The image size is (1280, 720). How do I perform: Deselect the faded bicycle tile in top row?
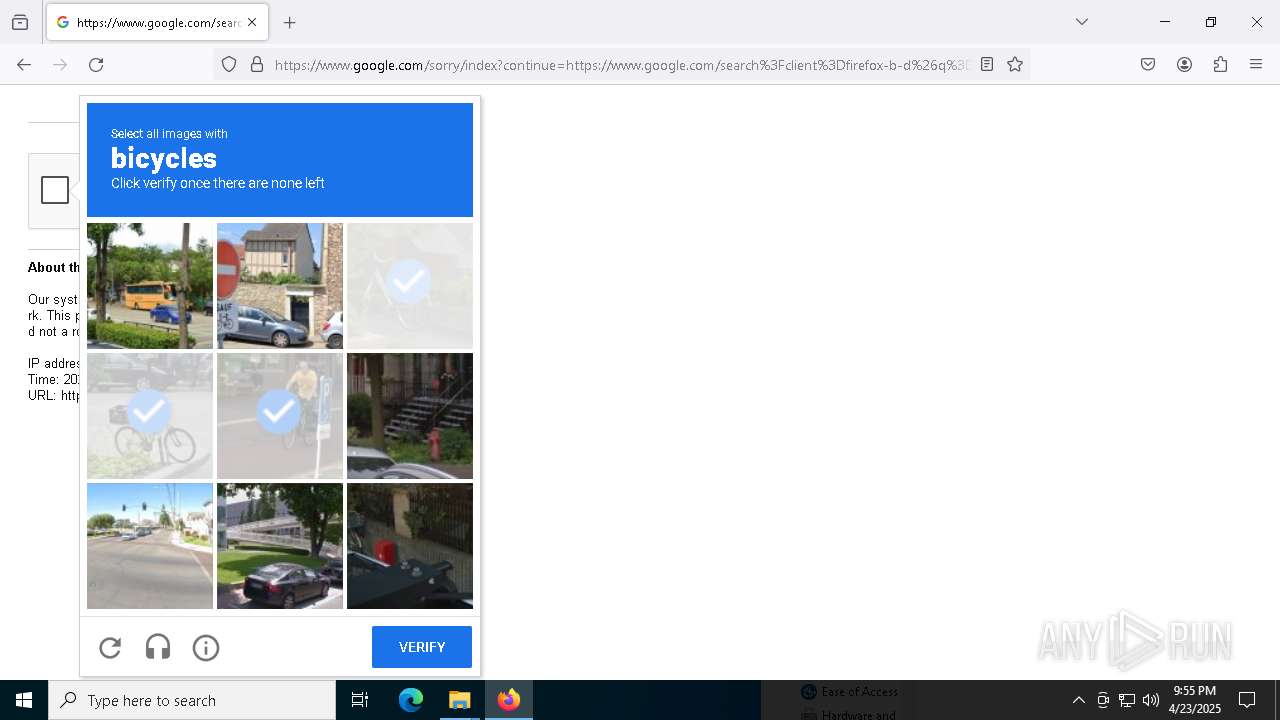[410, 286]
